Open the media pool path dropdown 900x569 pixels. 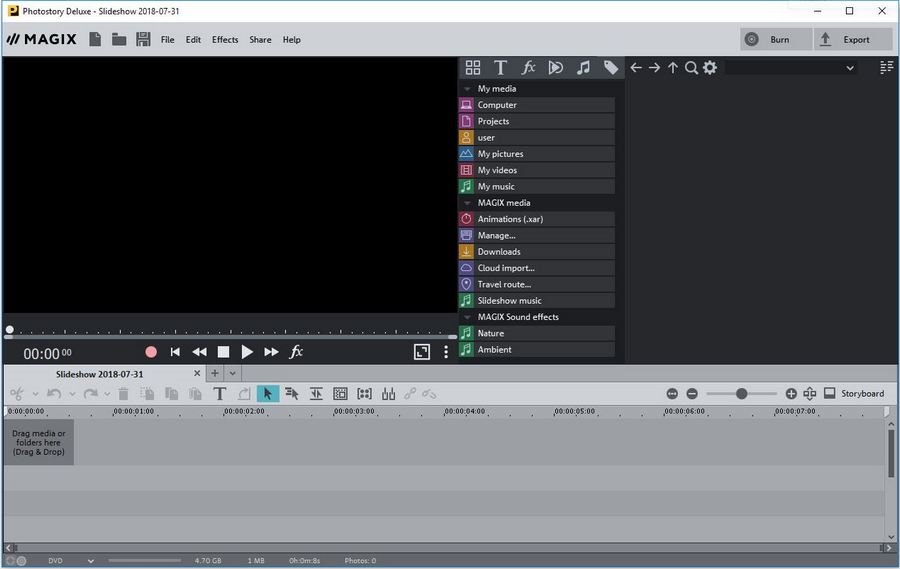(850, 68)
